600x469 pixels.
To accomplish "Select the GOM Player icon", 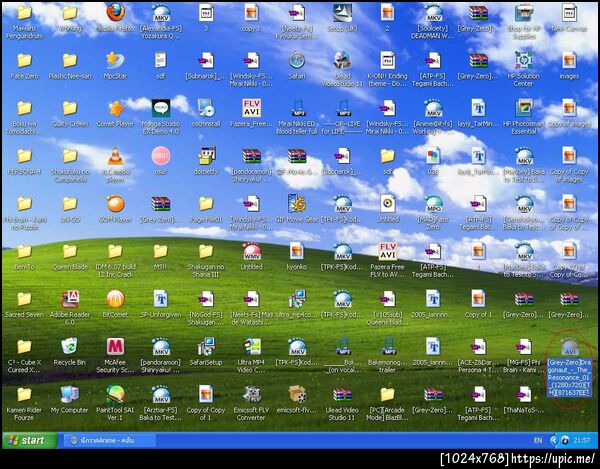I will coord(115,204).
